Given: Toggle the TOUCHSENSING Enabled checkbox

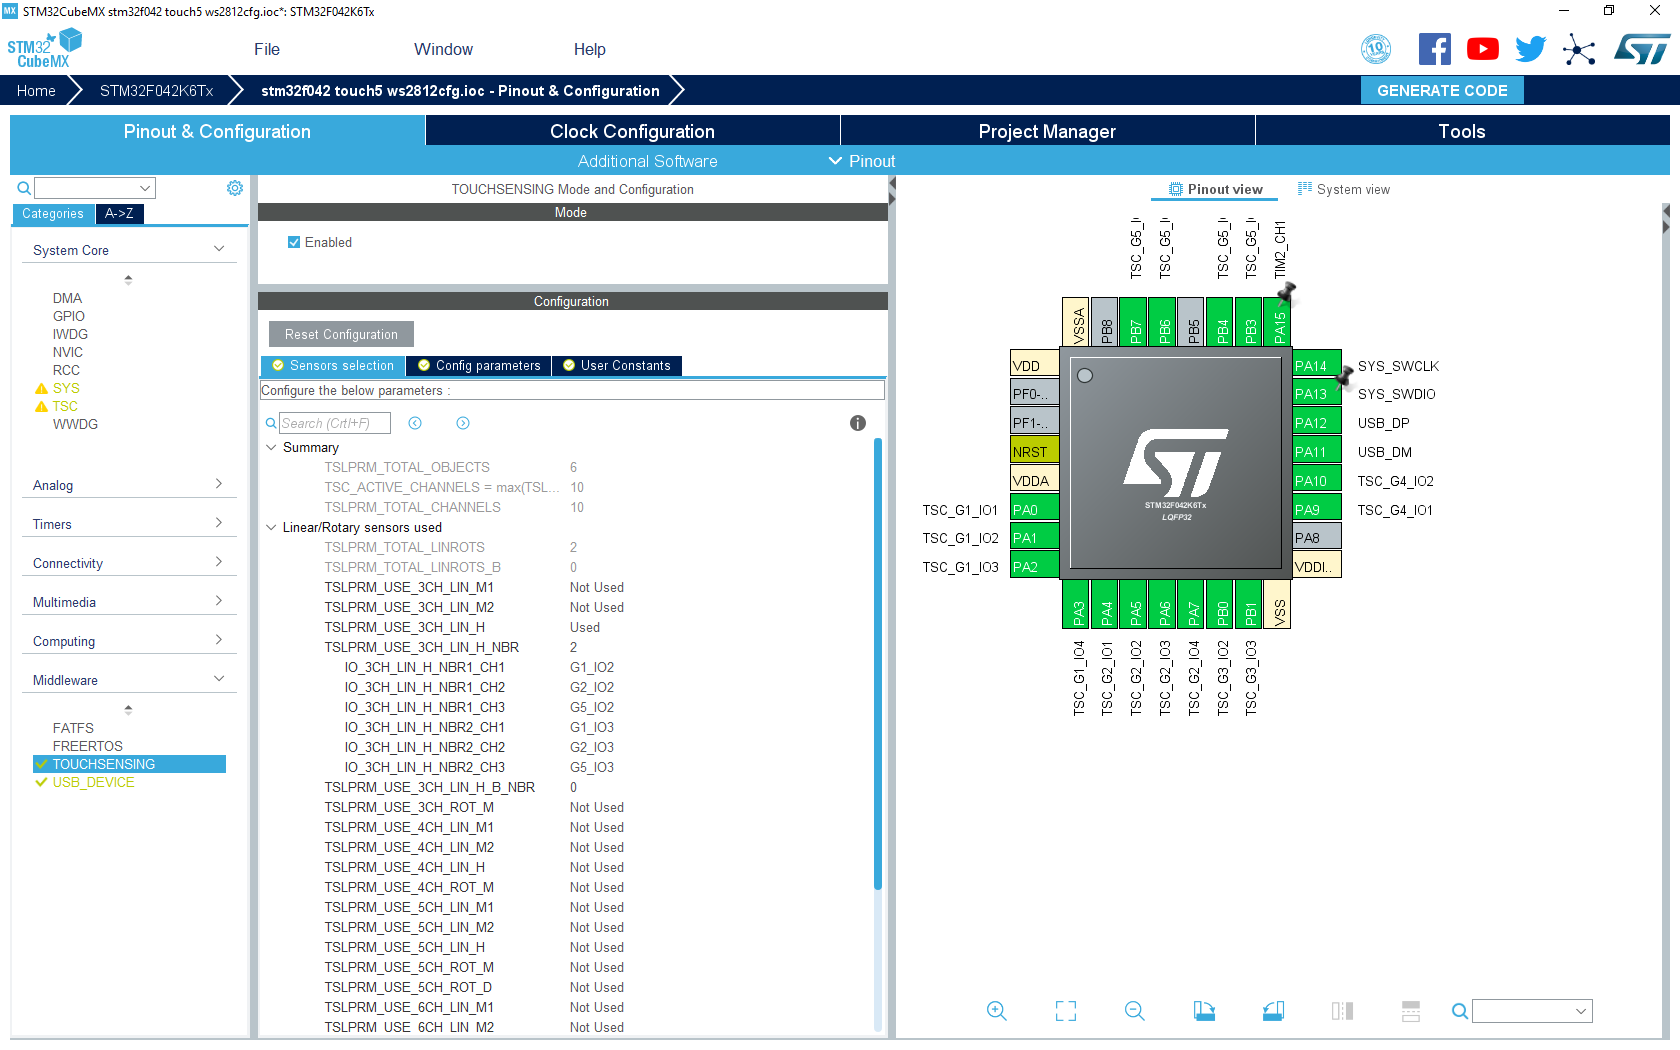Looking at the screenshot, I should [x=294, y=242].
